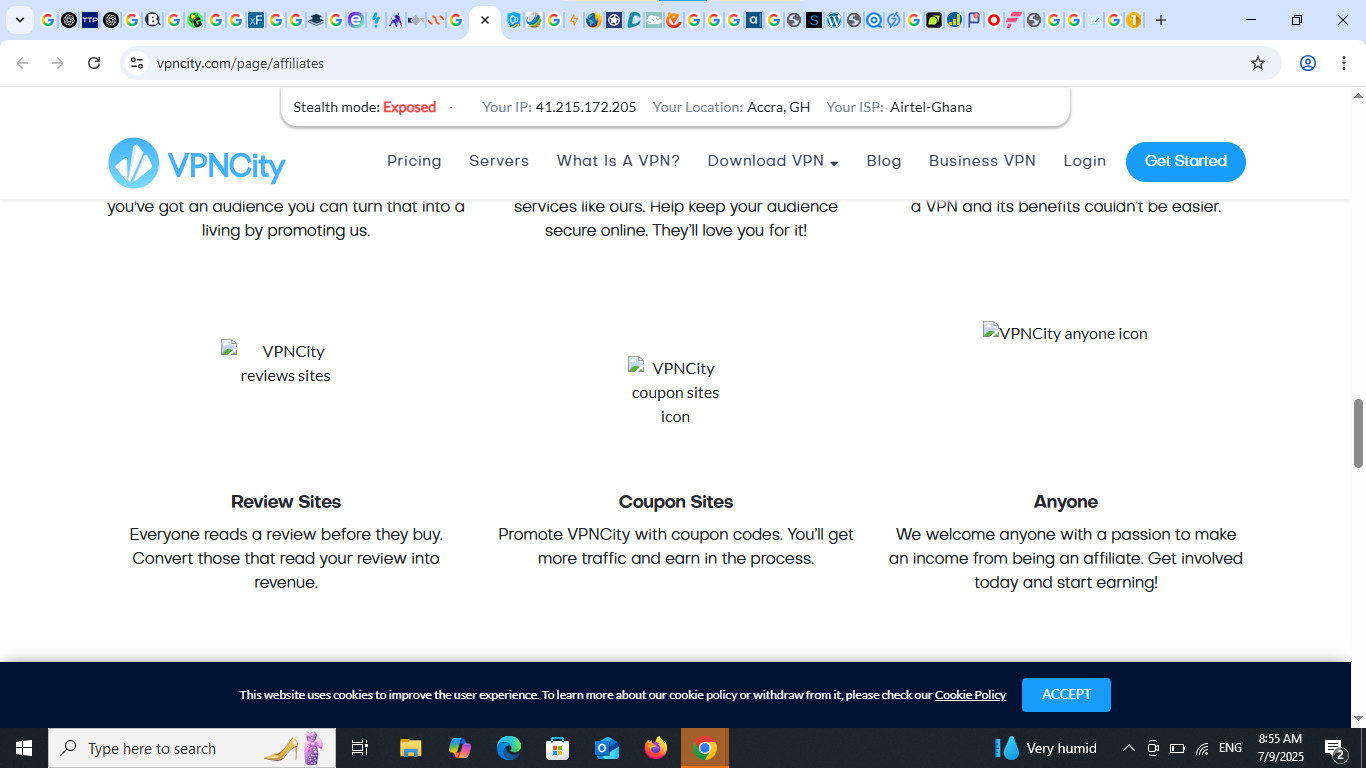Click the scrollbar down arrow

(x=1358, y=718)
